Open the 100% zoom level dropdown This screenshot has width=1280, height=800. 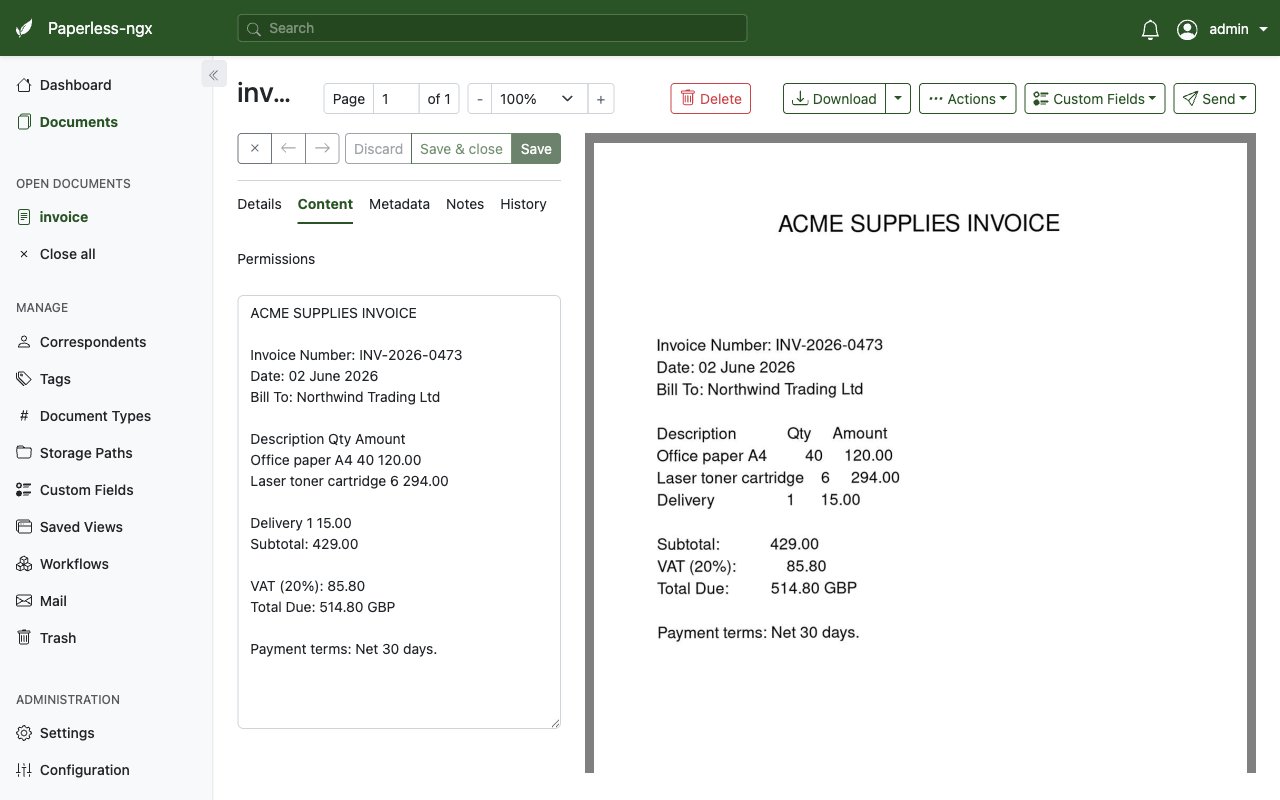[539, 99]
